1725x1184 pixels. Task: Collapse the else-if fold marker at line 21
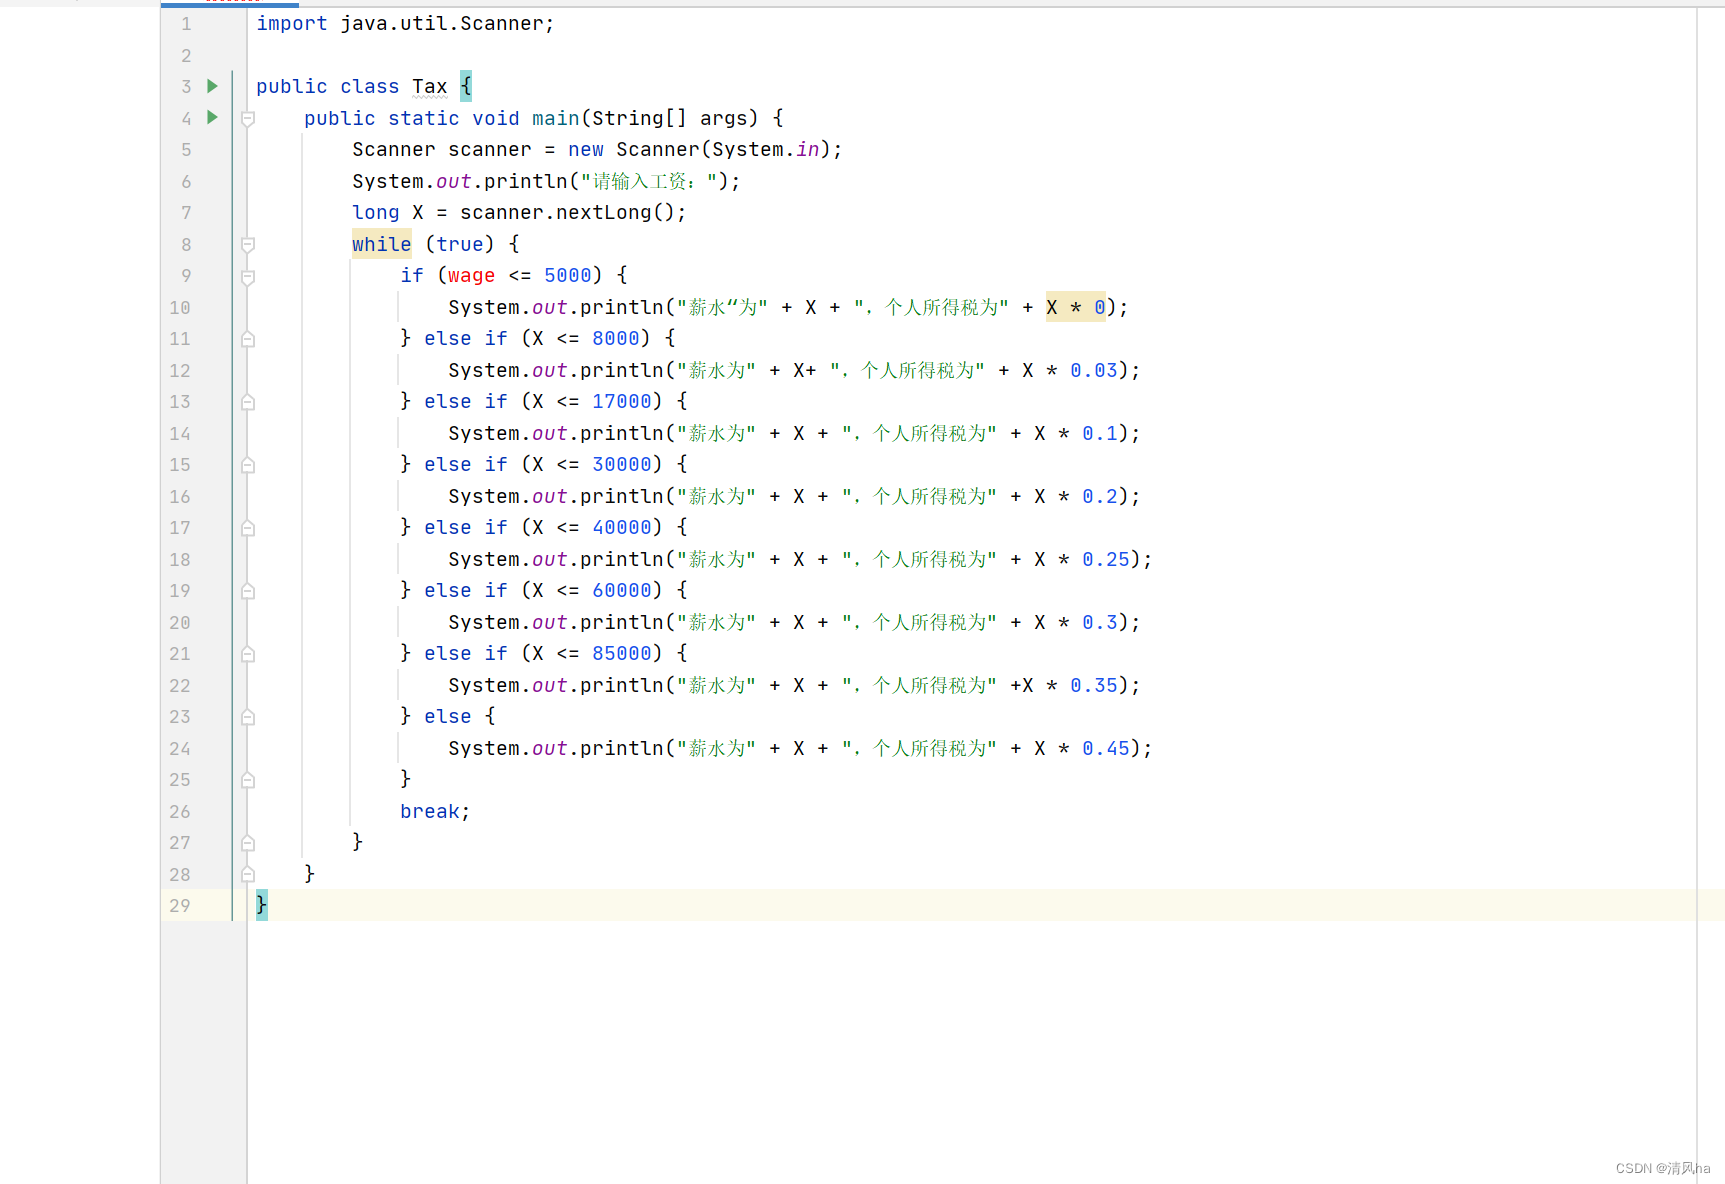(x=247, y=654)
